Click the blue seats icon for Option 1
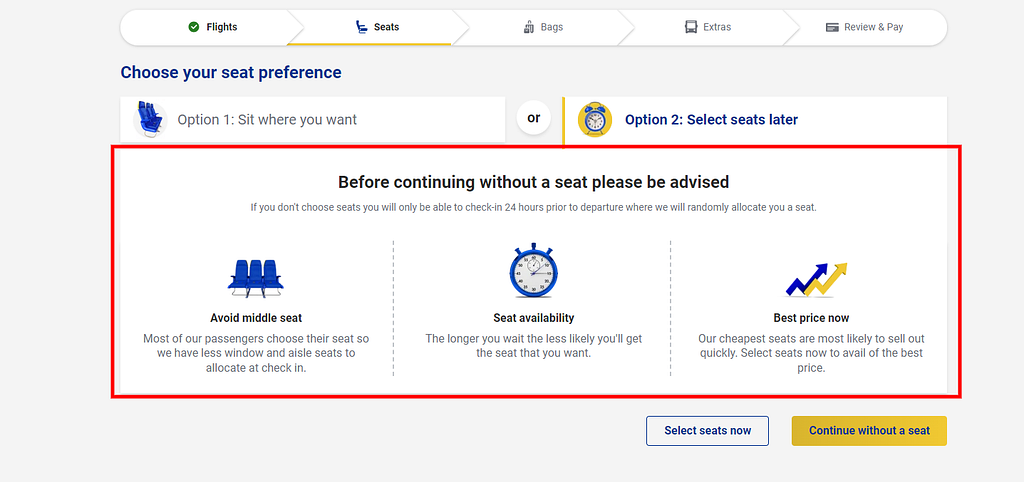Image resolution: width=1024 pixels, height=482 pixels. (150, 120)
